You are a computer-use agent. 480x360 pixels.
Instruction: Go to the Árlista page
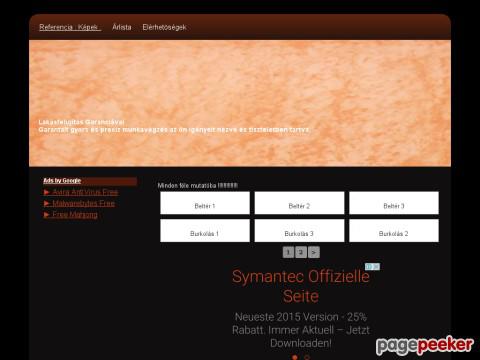pyautogui.click(x=122, y=27)
